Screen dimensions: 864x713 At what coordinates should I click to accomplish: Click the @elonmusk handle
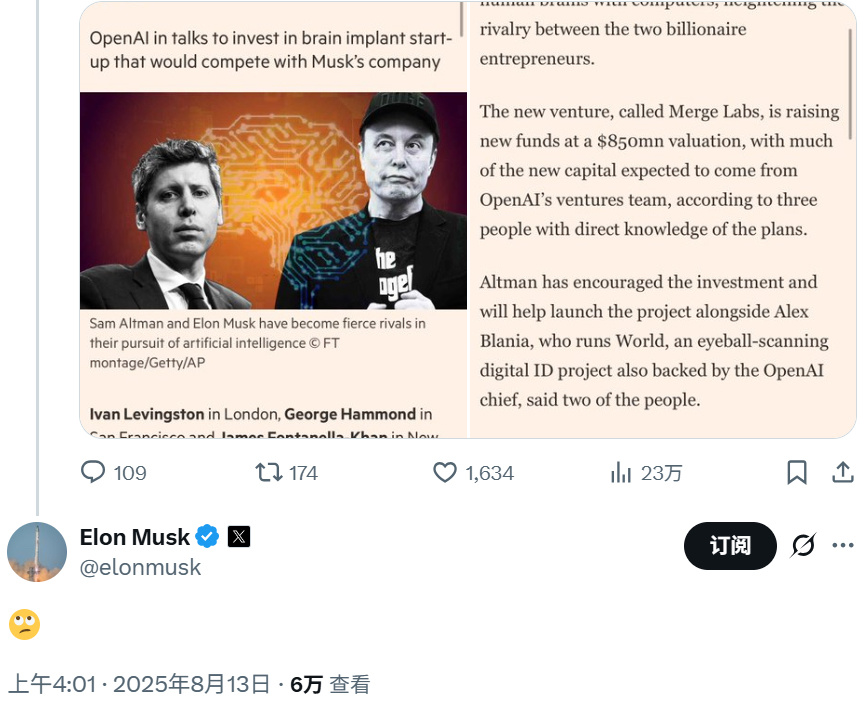point(140,567)
